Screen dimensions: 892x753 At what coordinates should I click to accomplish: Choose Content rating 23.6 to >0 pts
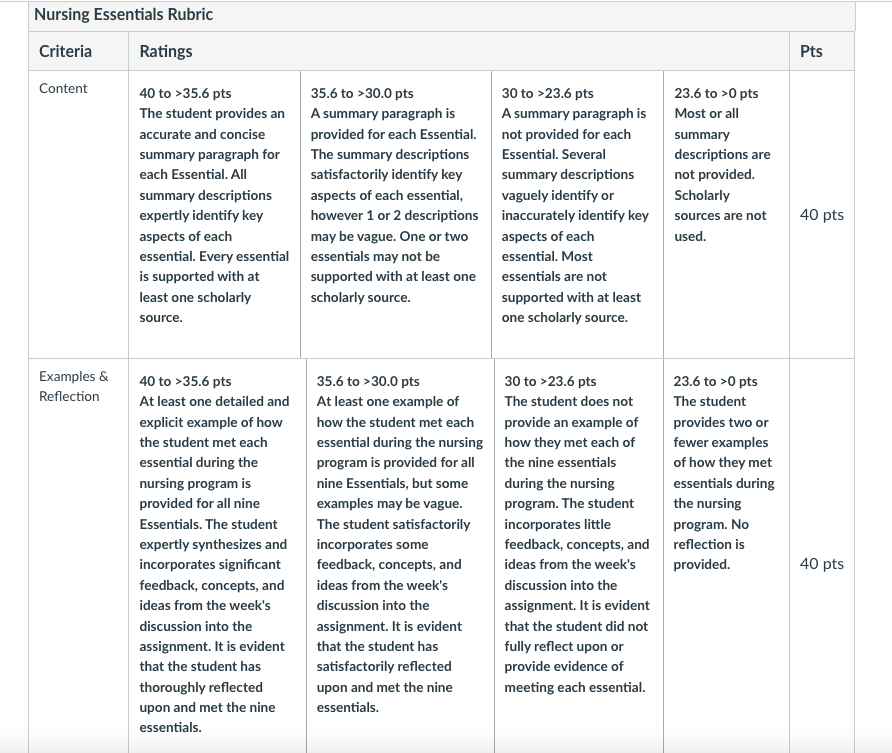point(726,214)
